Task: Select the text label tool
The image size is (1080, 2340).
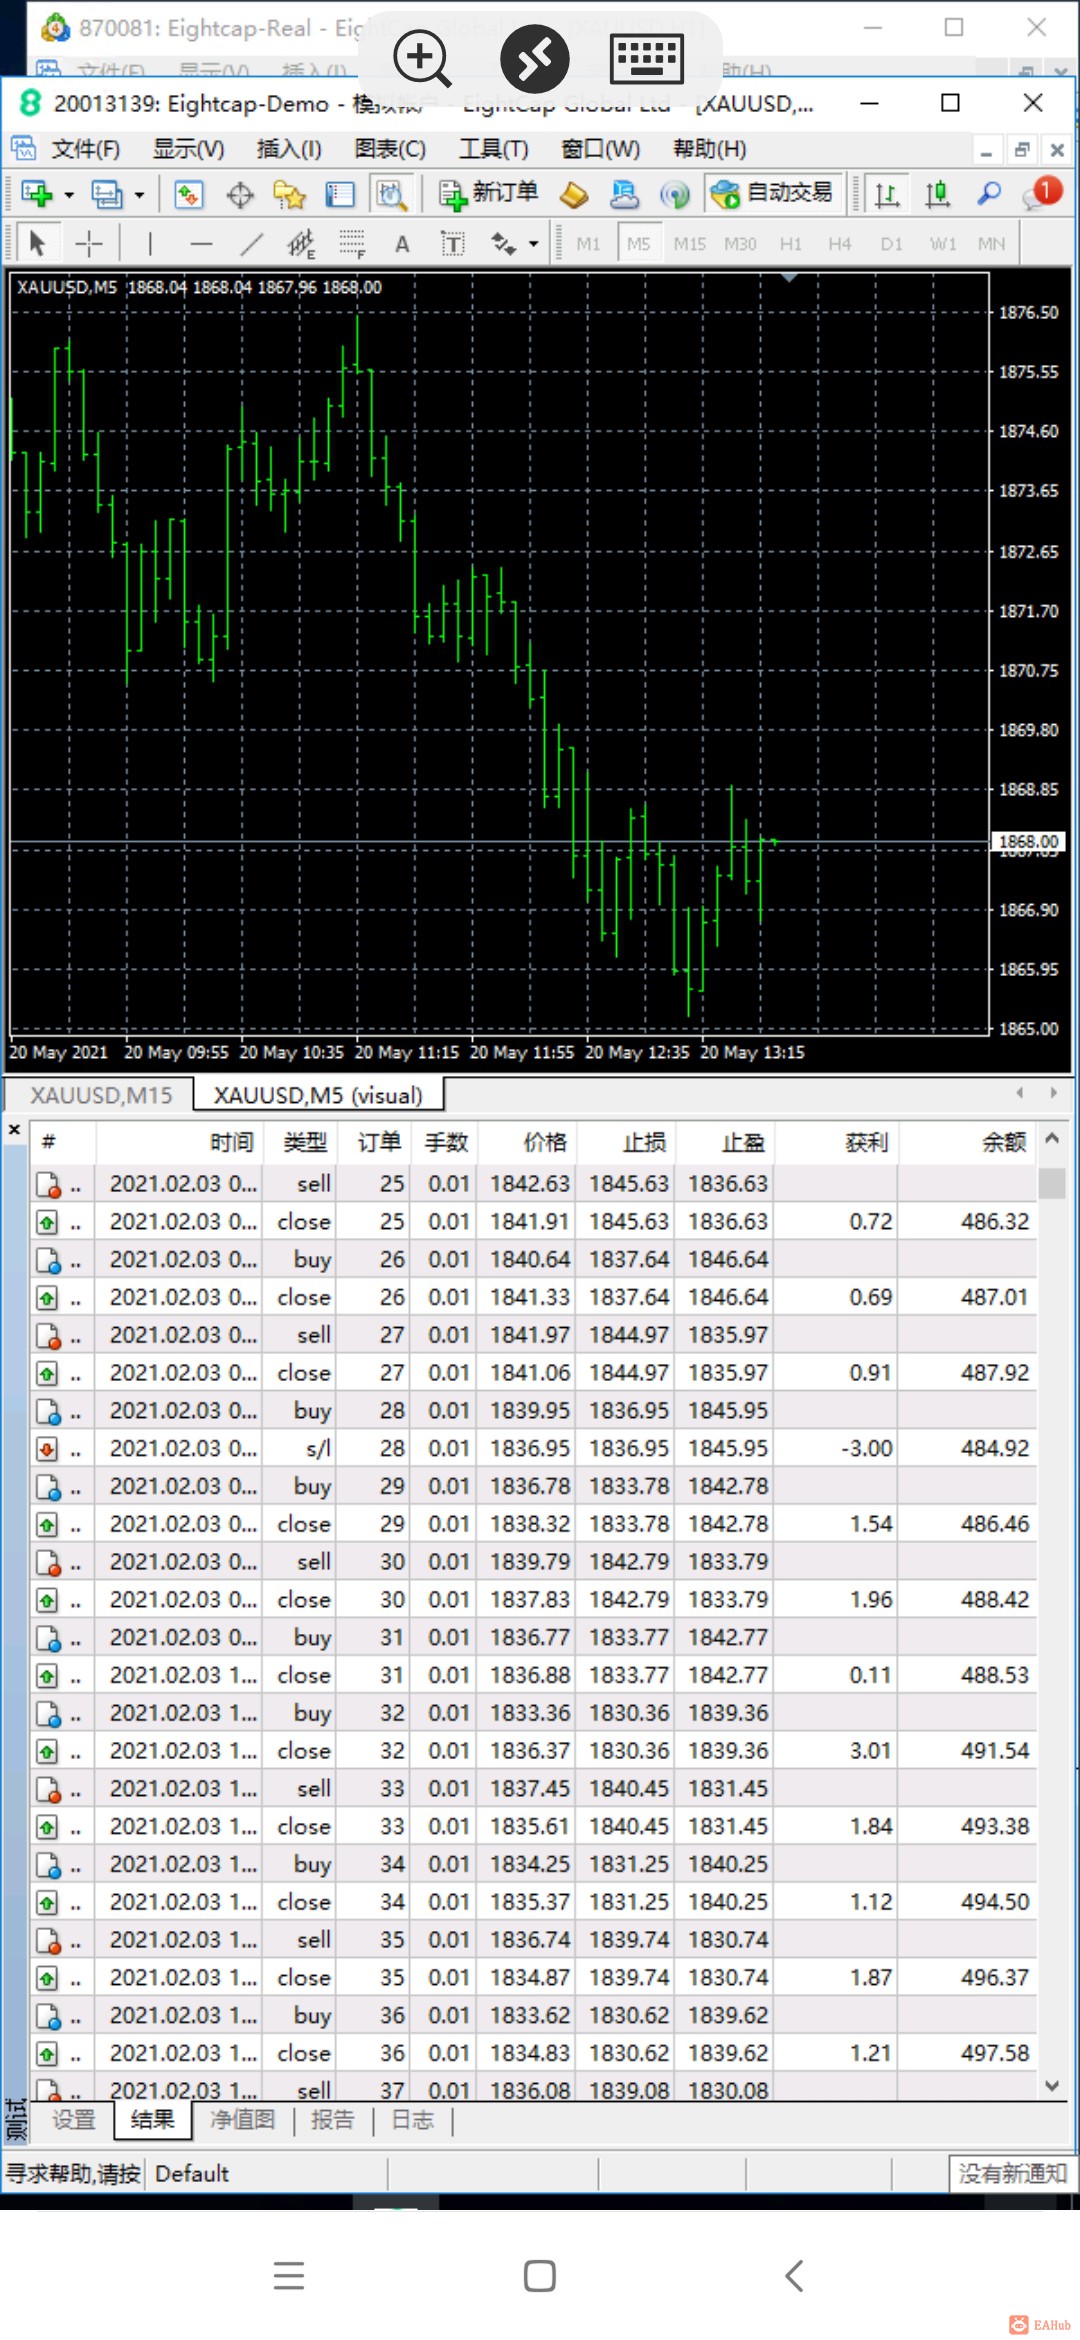Action: [453, 243]
